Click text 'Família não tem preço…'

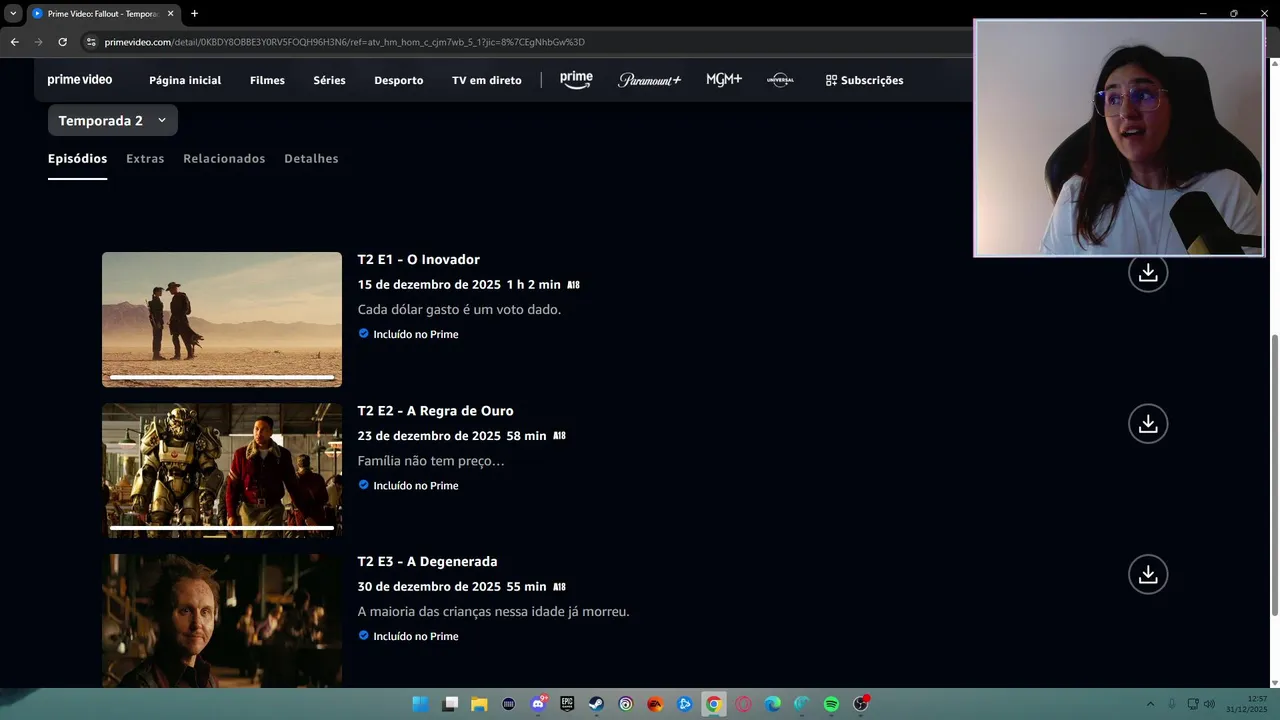pos(431,460)
